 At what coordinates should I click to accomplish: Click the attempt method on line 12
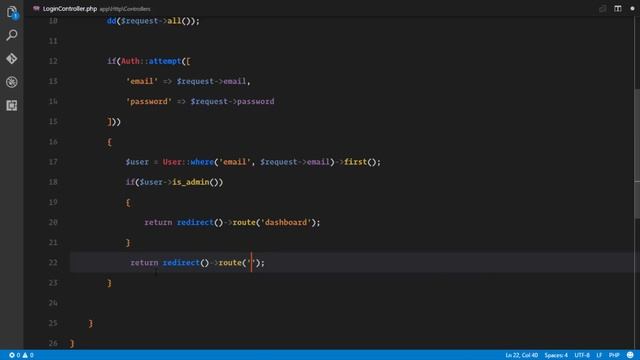pos(164,61)
